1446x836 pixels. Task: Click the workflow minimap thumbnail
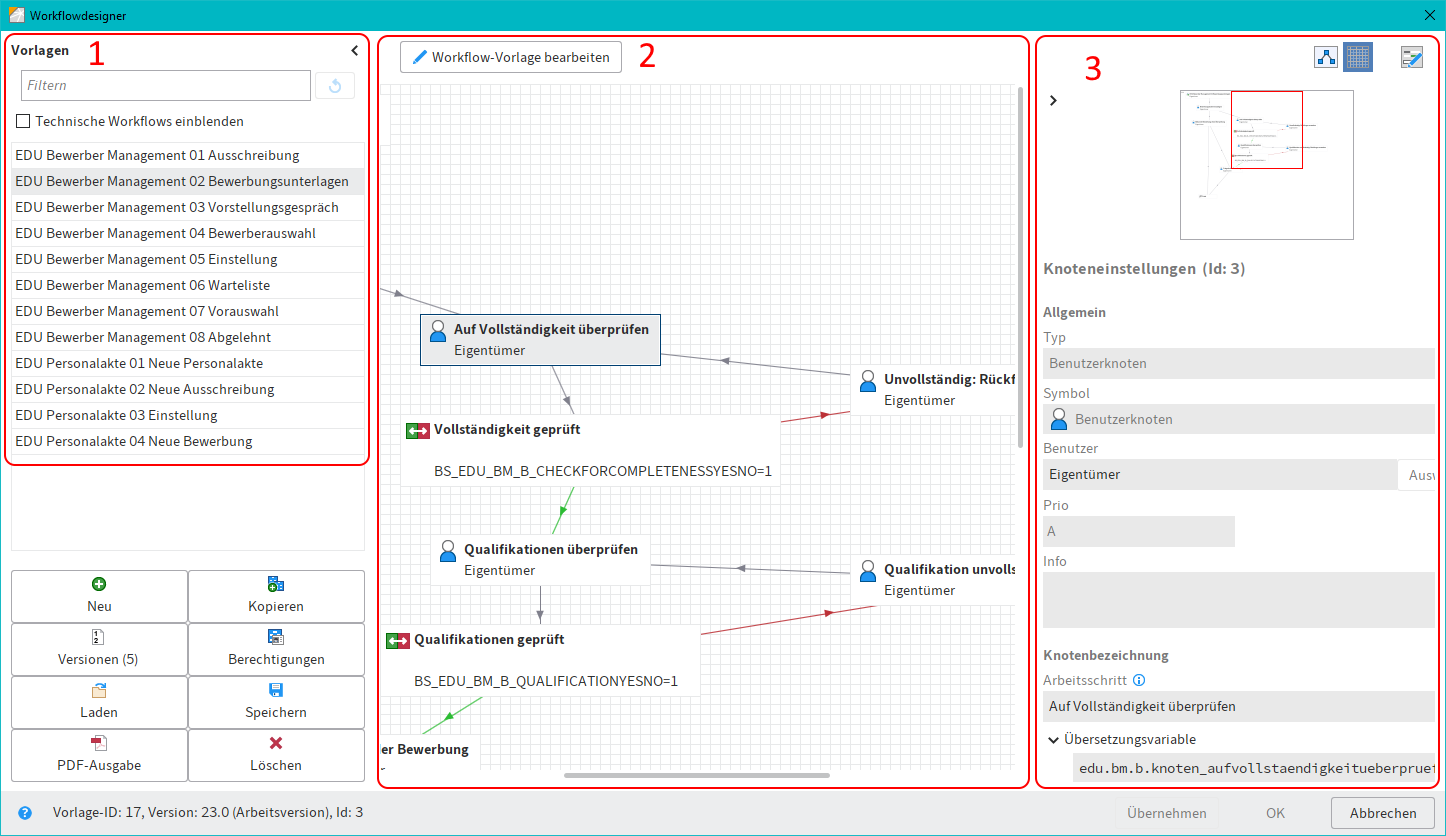click(x=1267, y=164)
